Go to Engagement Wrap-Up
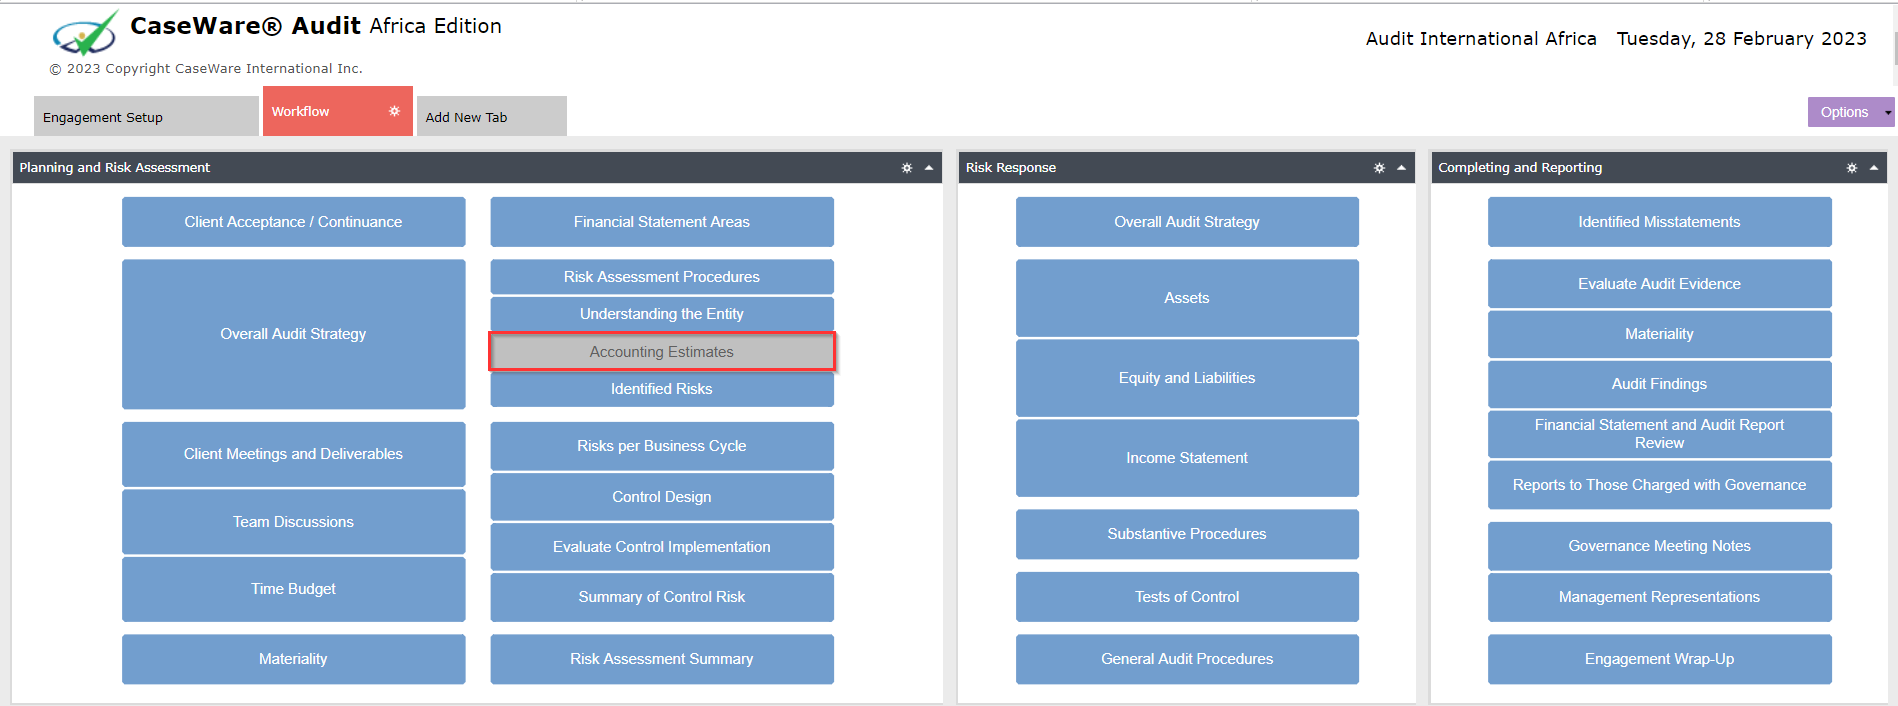The width and height of the screenshot is (1898, 706). pos(1660,659)
